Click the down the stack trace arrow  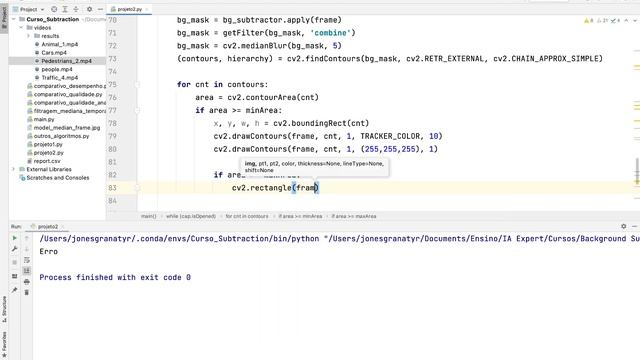tap(27, 249)
